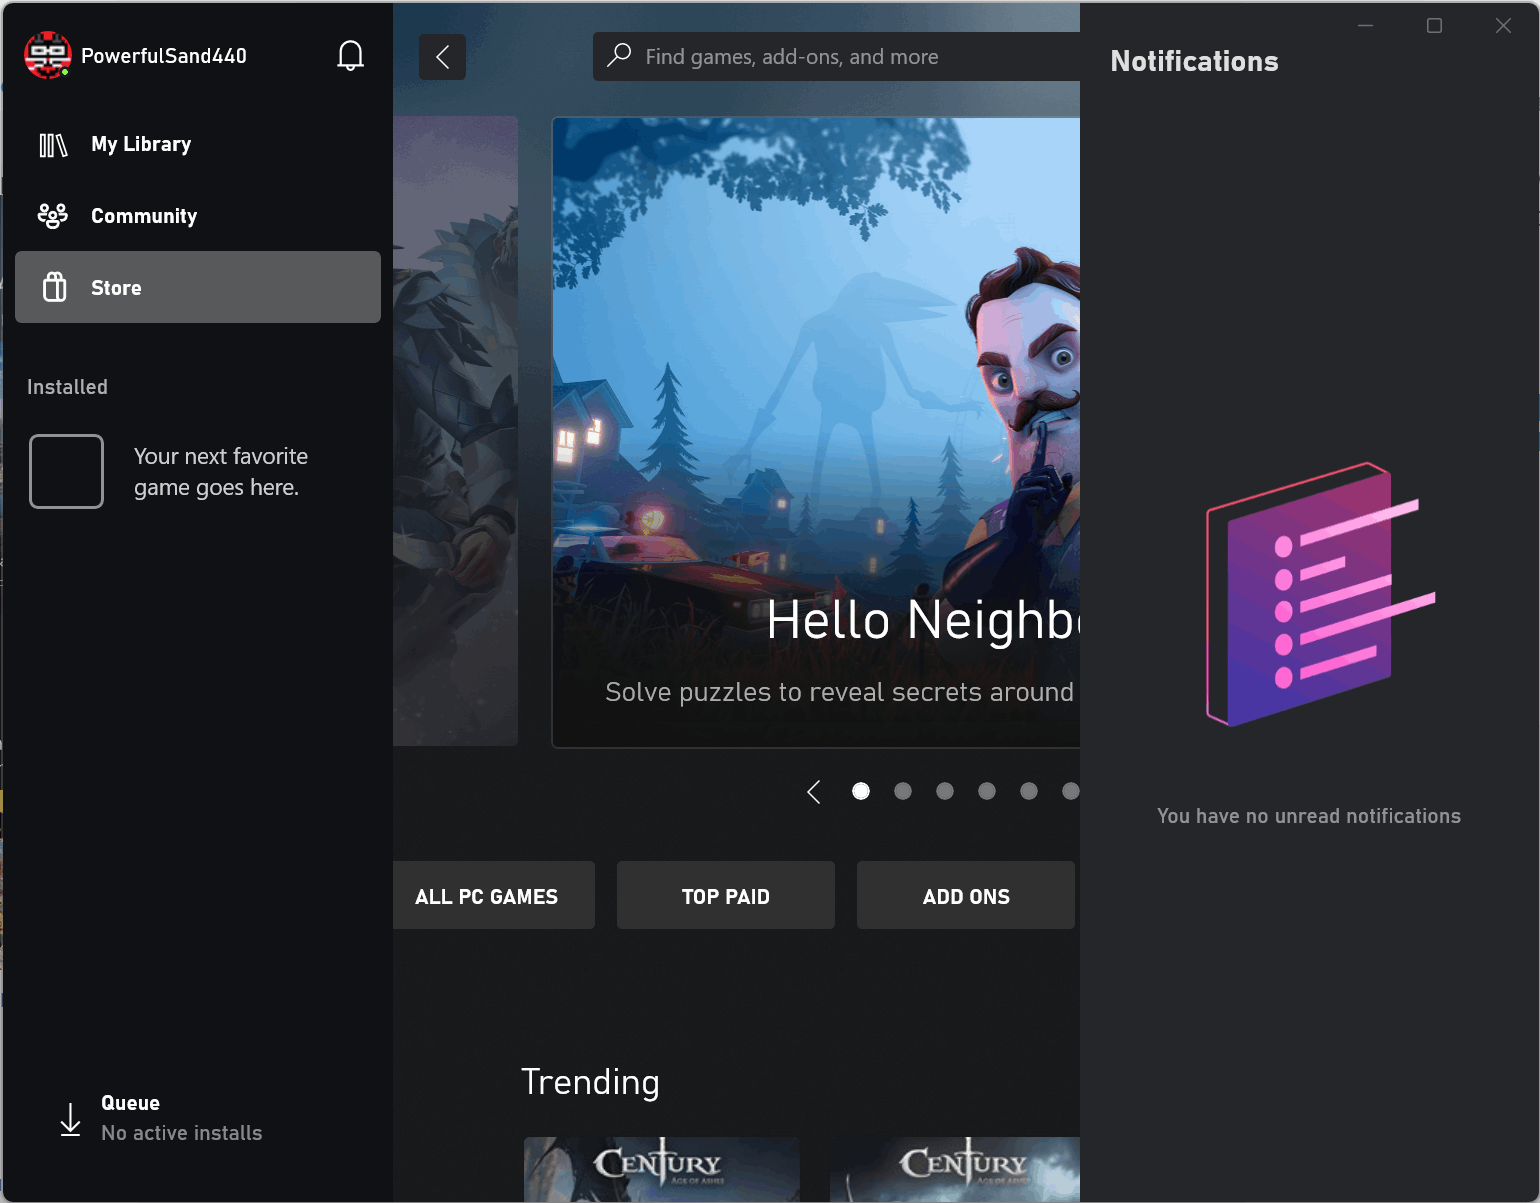The height and width of the screenshot is (1203, 1540).
Task: Select the third carousel page dot
Action: point(945,791)
